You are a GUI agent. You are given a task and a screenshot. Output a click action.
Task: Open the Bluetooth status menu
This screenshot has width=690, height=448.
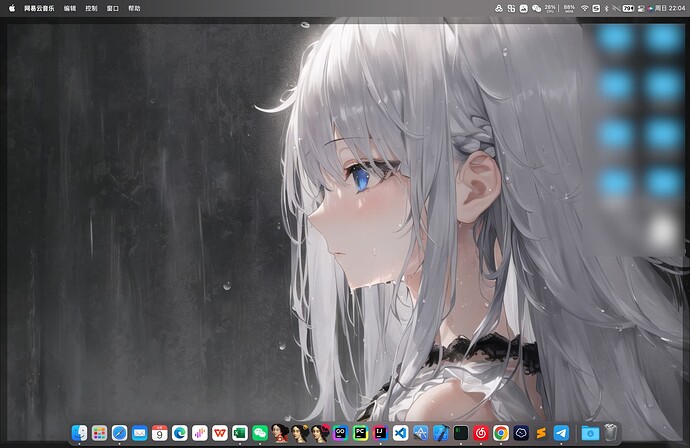pos(606,8)
